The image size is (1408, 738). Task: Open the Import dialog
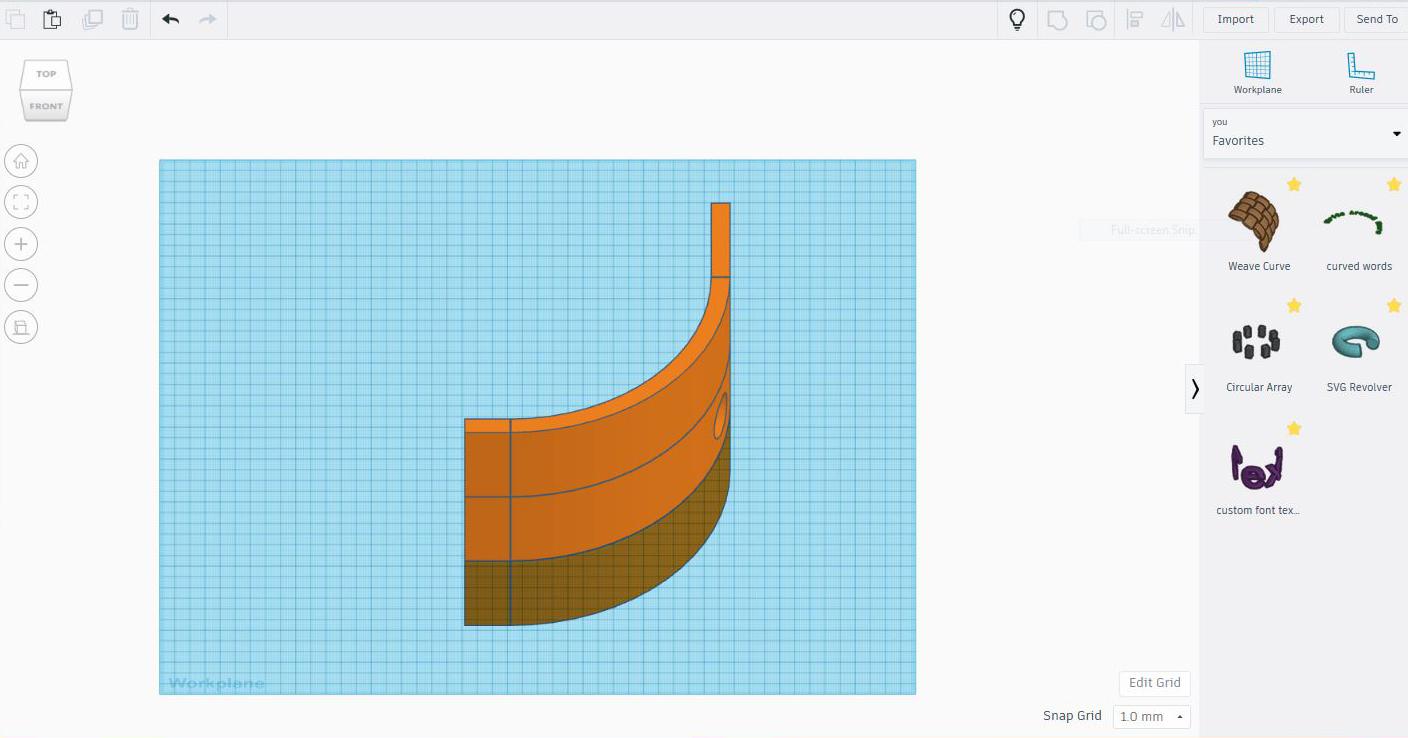click(1236, 19)
